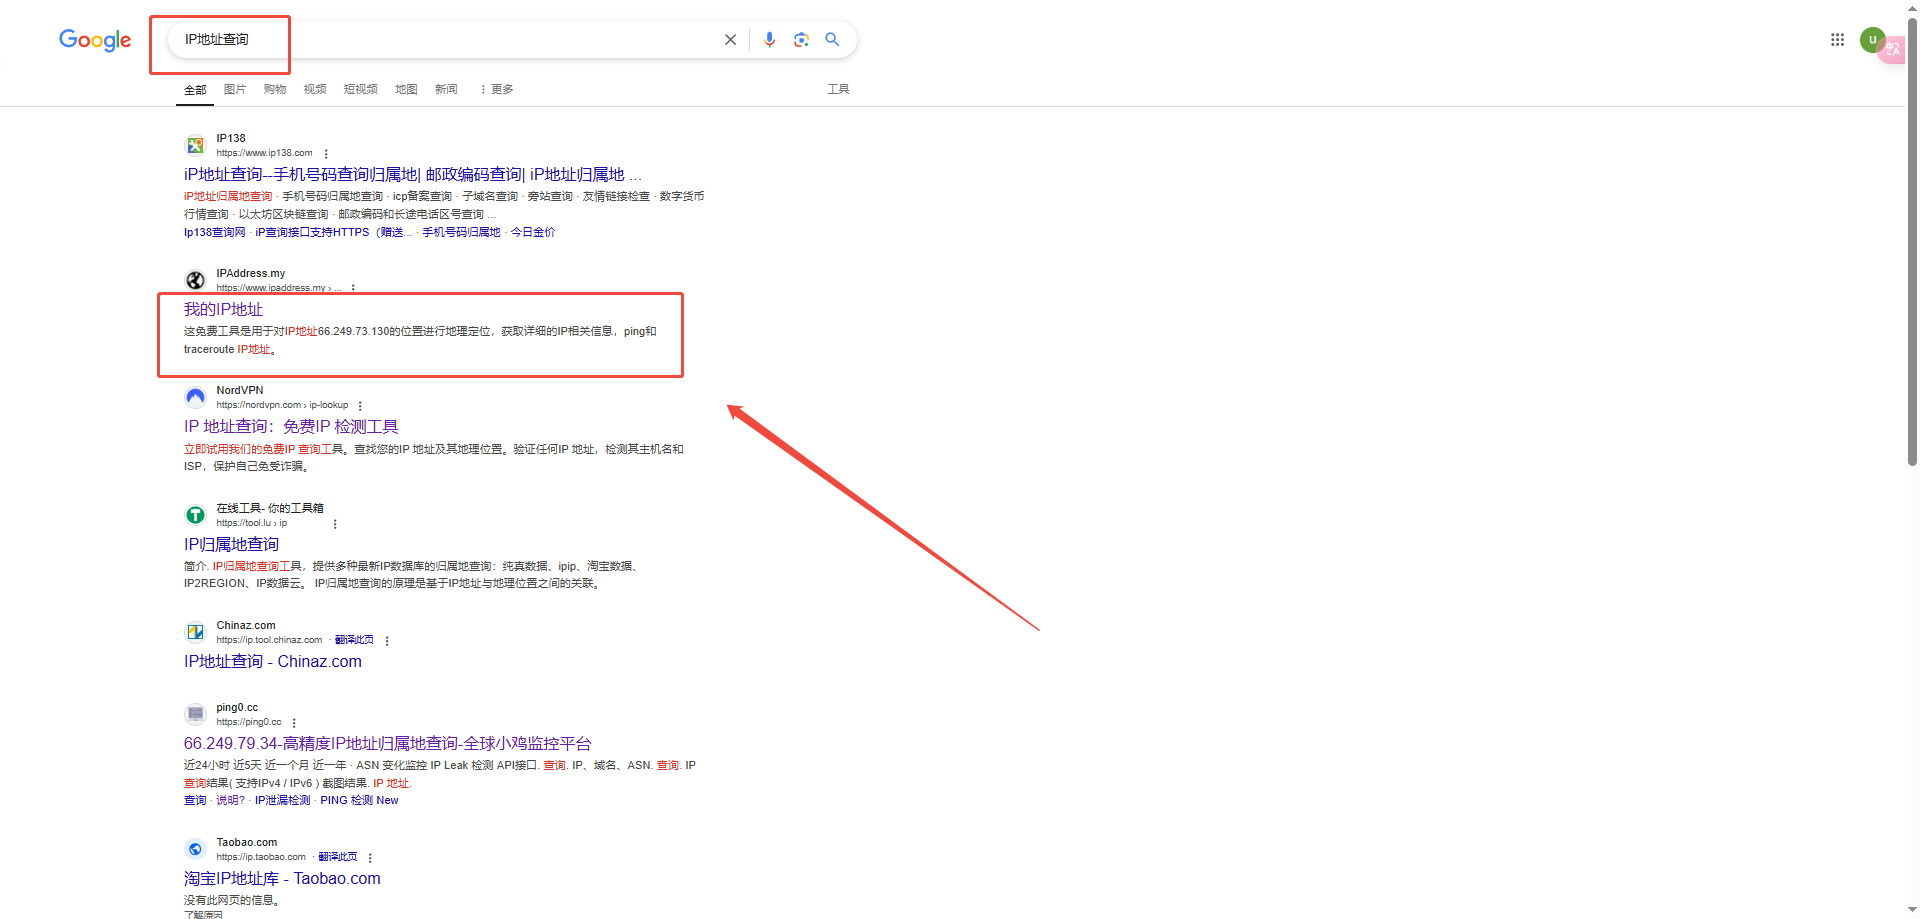This screenshot has height=919, width=1920.
Task: Open the IP归属地查询 result link
Action: pos(231,544)
